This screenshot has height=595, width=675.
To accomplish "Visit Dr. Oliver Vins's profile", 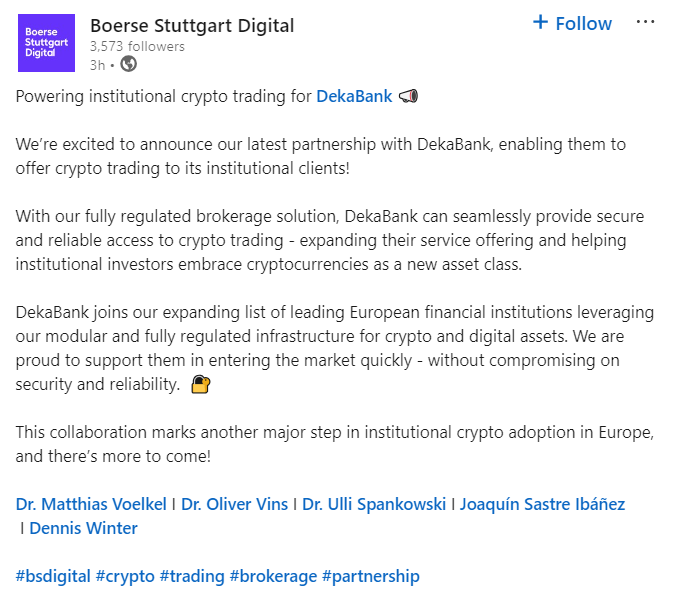I will (234, 504).
